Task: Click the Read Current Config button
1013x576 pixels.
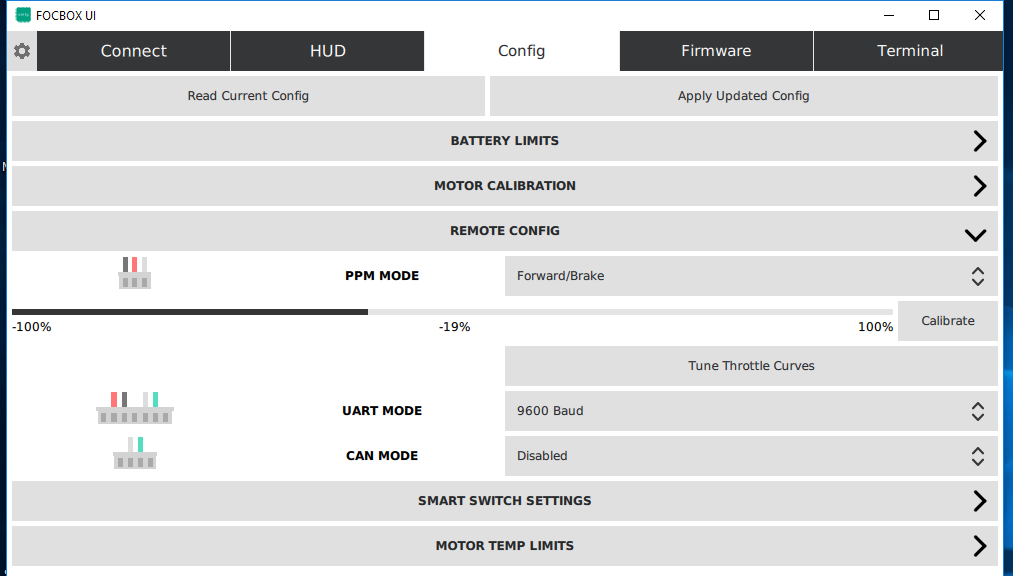Action: click(x=248, y=96)
